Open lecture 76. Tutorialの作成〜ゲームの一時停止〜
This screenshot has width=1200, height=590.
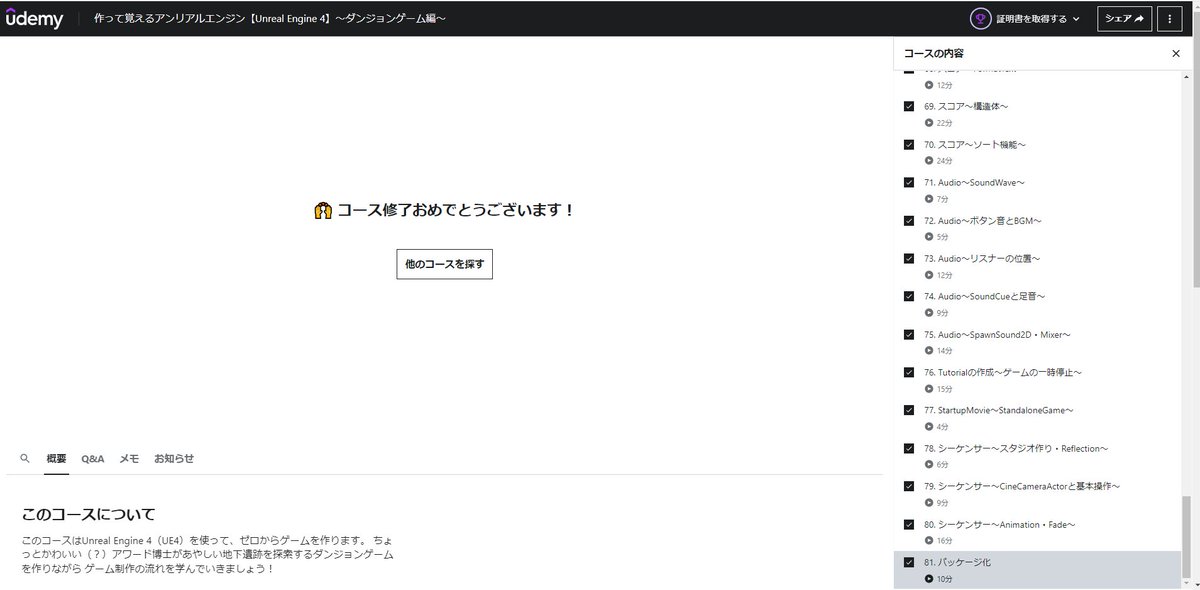point(1003,372)
